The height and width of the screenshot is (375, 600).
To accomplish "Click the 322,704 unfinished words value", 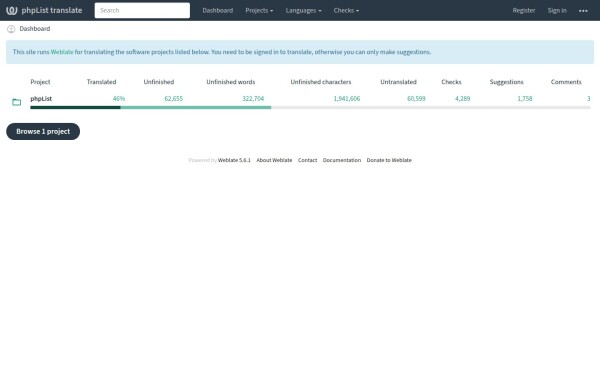I will (x=253, y=99).
